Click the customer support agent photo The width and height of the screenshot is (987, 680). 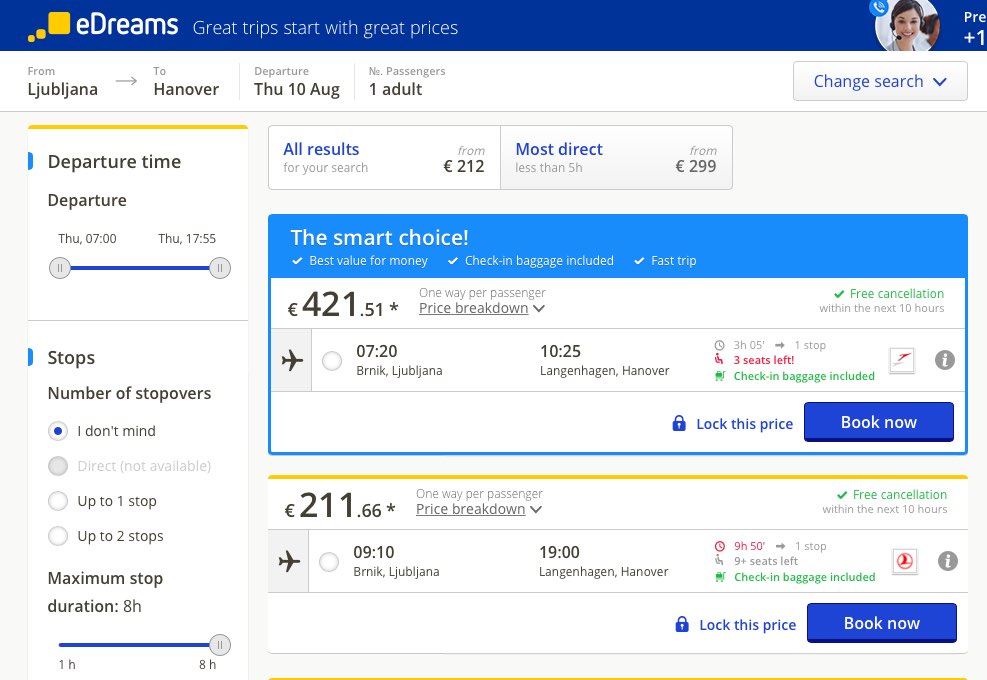907,25
